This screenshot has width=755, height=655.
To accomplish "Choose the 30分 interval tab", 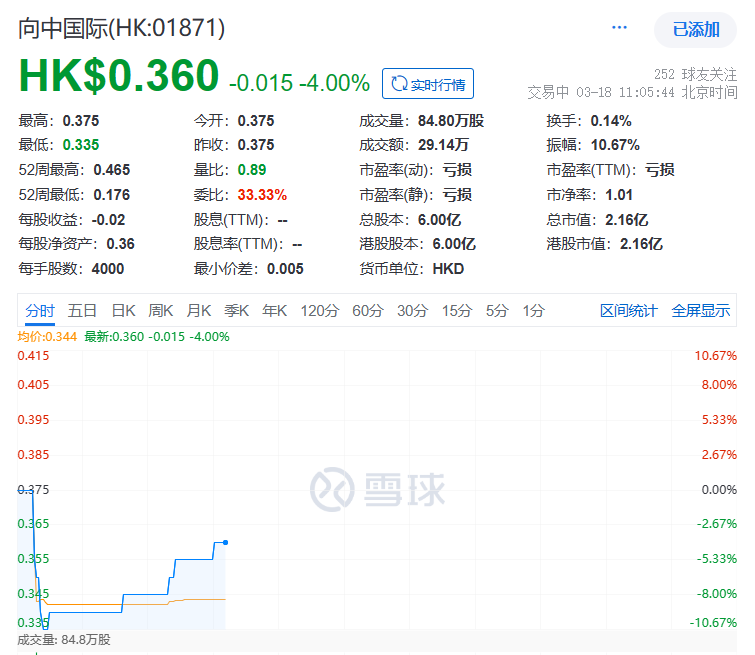I will tap(412, 311).
